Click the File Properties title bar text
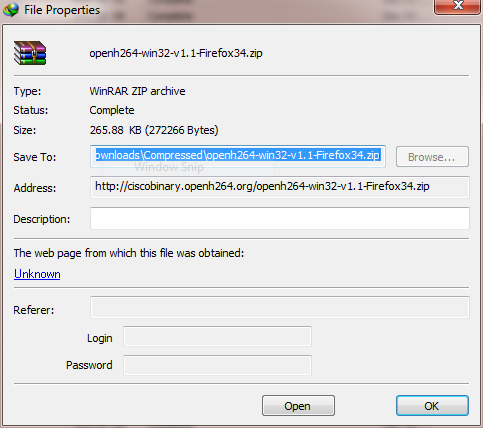Image resolution: width=483 pixels, height=428 pixels. pyautogui.click(x=62, y=10)
